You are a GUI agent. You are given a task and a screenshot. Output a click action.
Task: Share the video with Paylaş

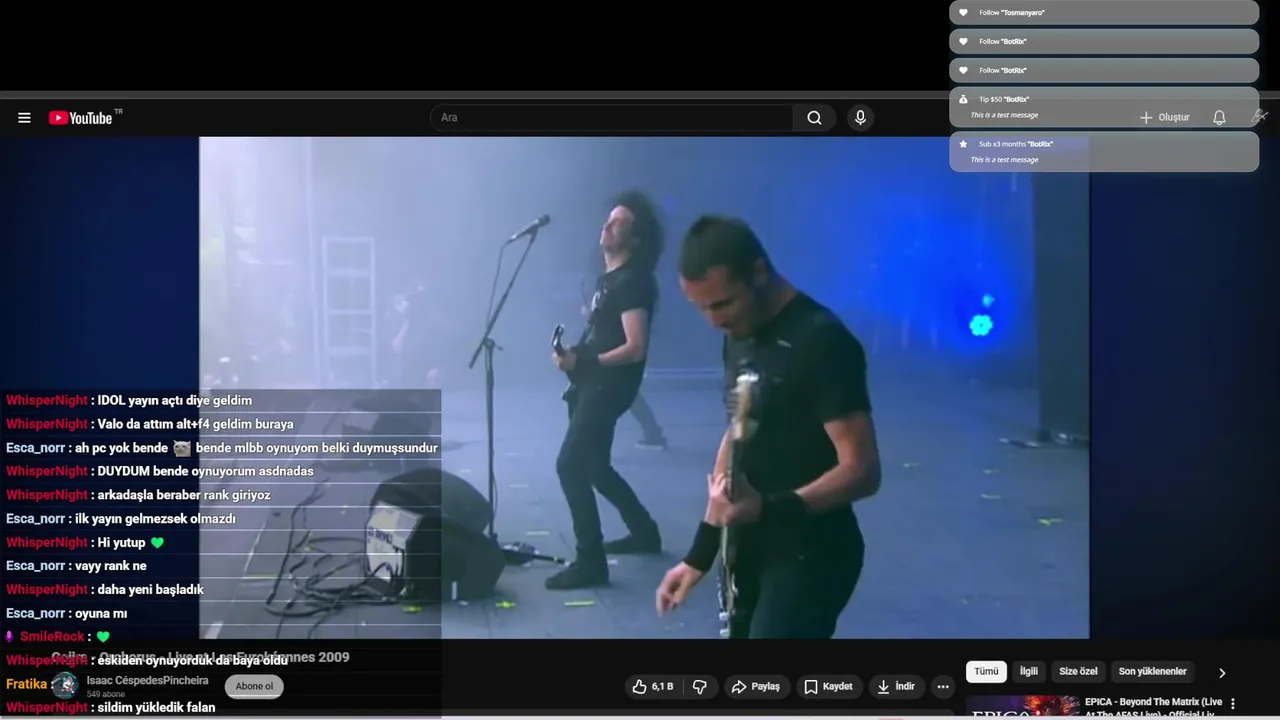(x=755, y=686)
